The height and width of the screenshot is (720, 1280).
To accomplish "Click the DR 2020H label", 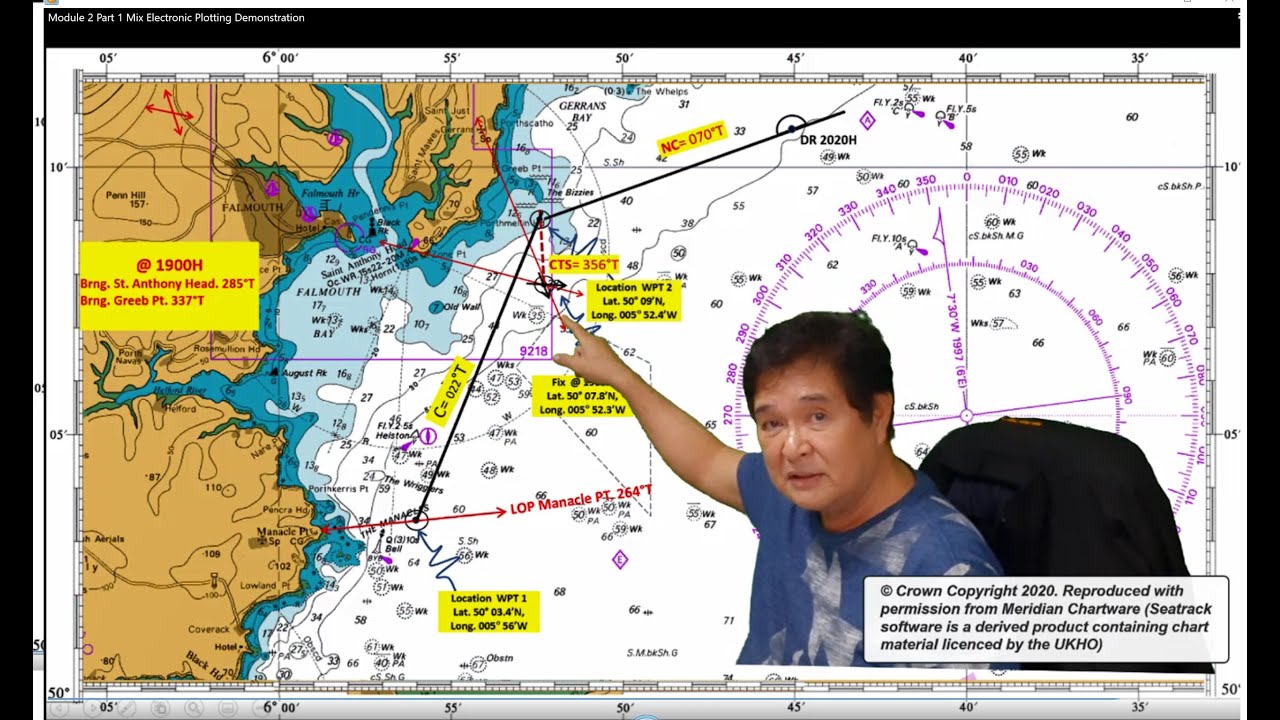I will point(828,141).
